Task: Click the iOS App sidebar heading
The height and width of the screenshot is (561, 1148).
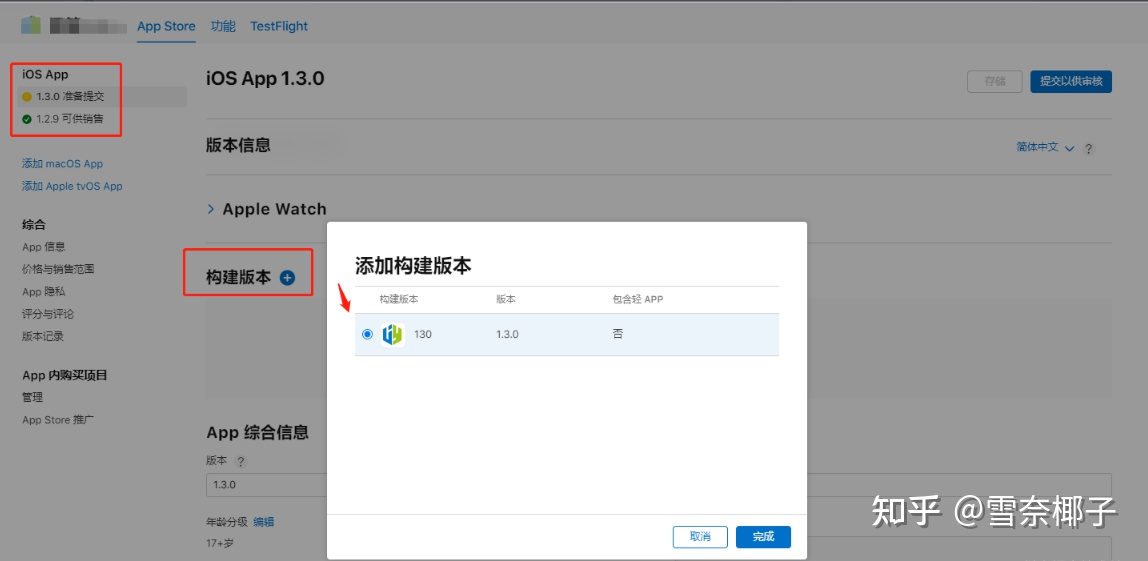Action: tap(45, 75)
